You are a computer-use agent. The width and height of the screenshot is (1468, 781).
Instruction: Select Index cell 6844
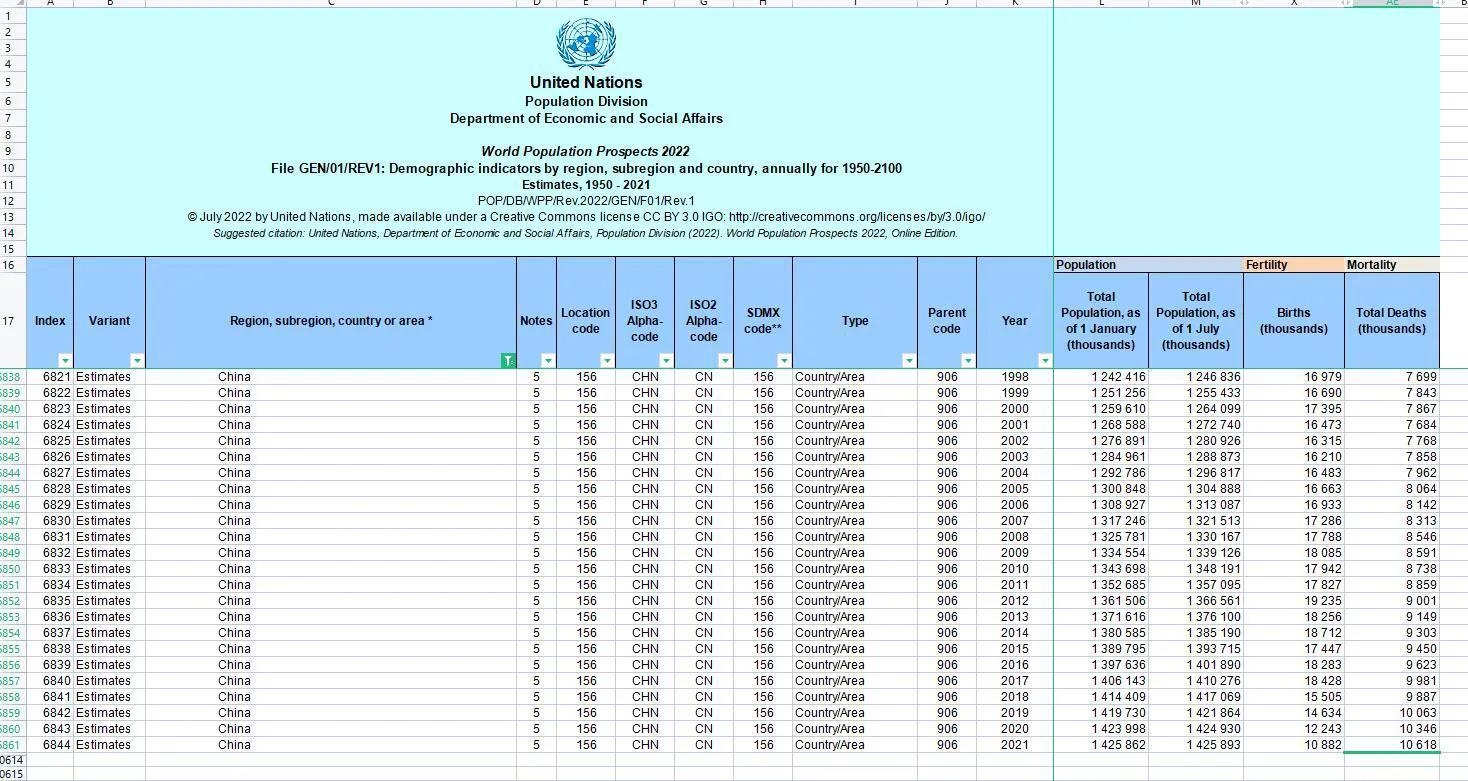tap(50, 745)
